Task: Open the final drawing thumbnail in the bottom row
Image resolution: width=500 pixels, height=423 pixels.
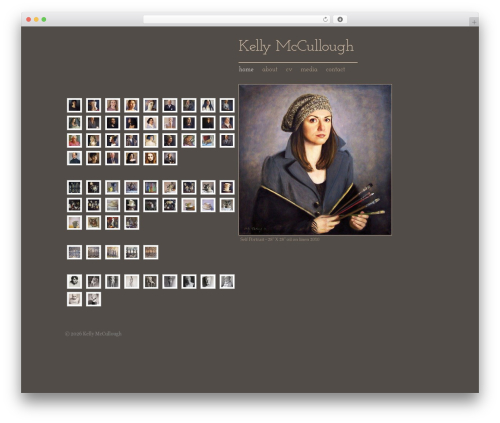Action: click(93, 299)
